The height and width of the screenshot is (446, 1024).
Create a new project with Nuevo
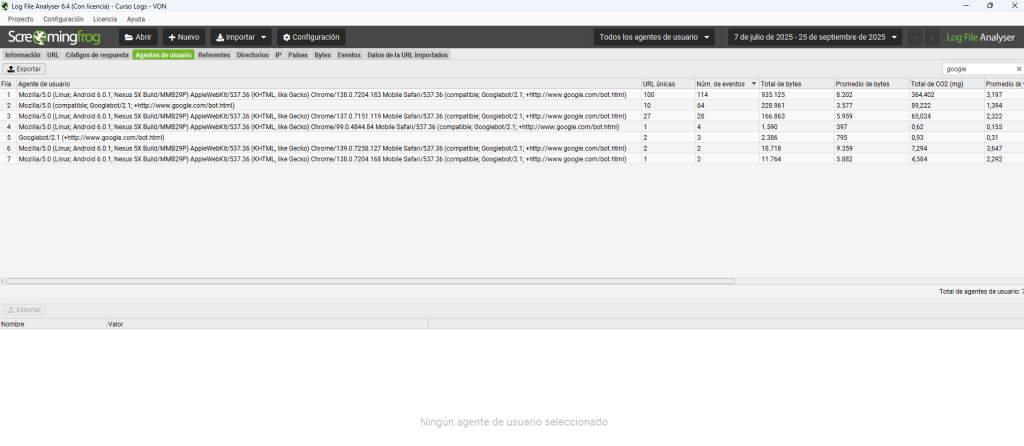182,37
